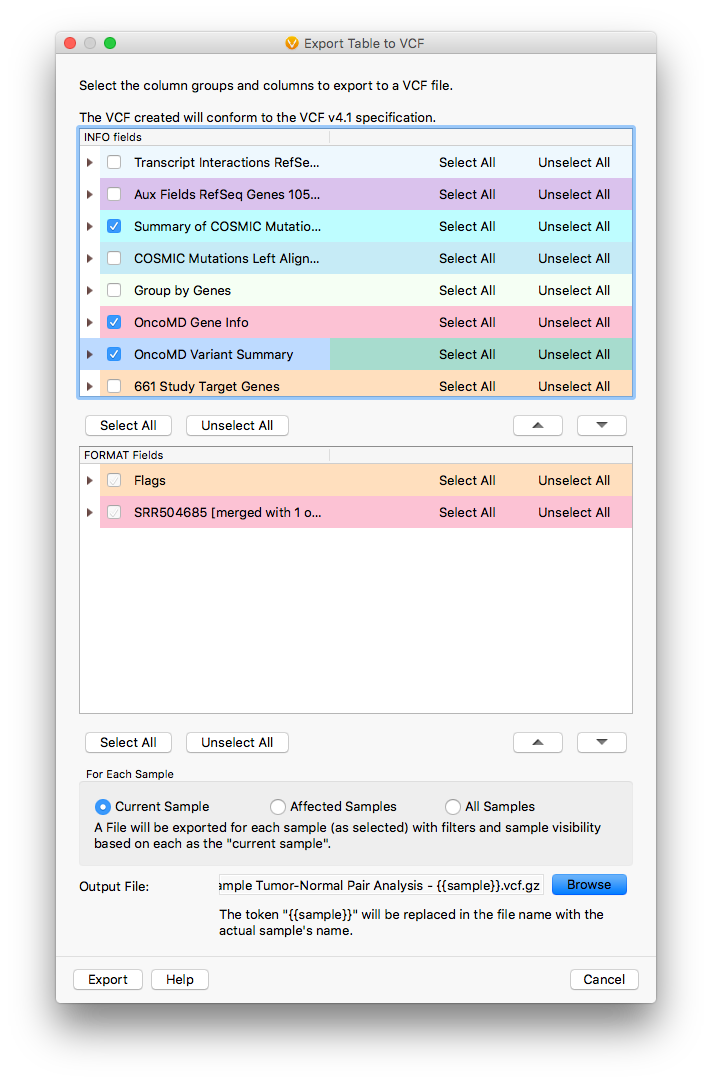The image size is (712, 1083).
Task: Browse for output file location
Action: [589, 885]
